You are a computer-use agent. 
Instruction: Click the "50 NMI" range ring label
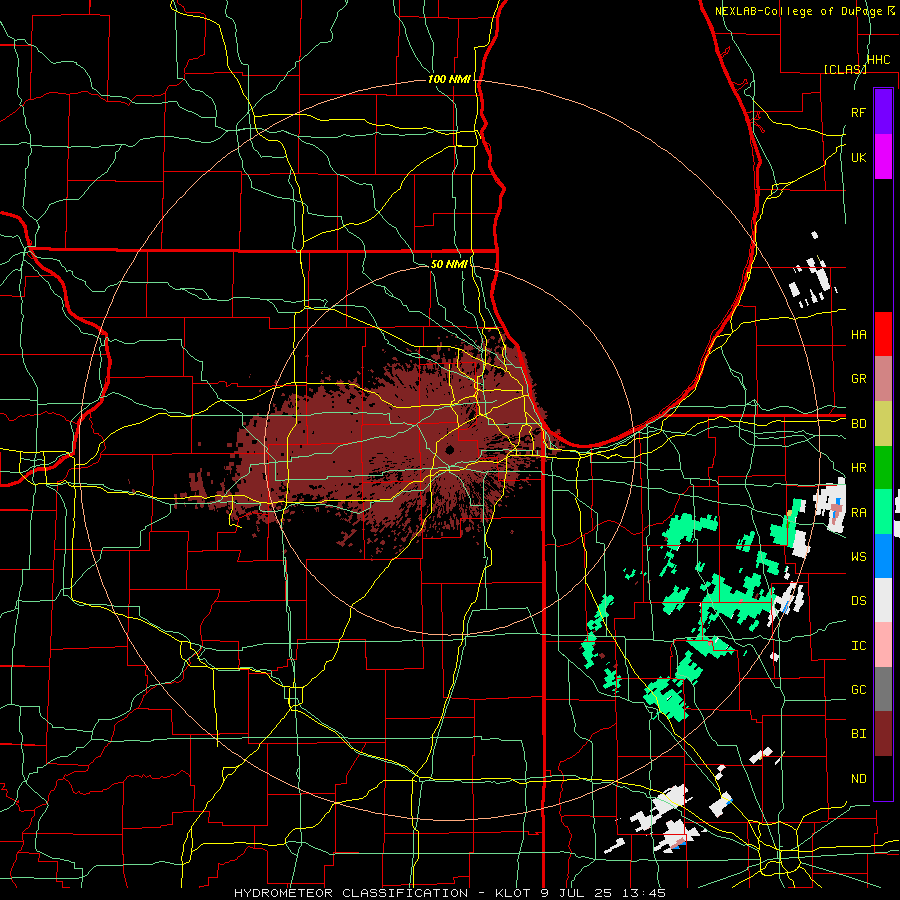tap(449, 264)
